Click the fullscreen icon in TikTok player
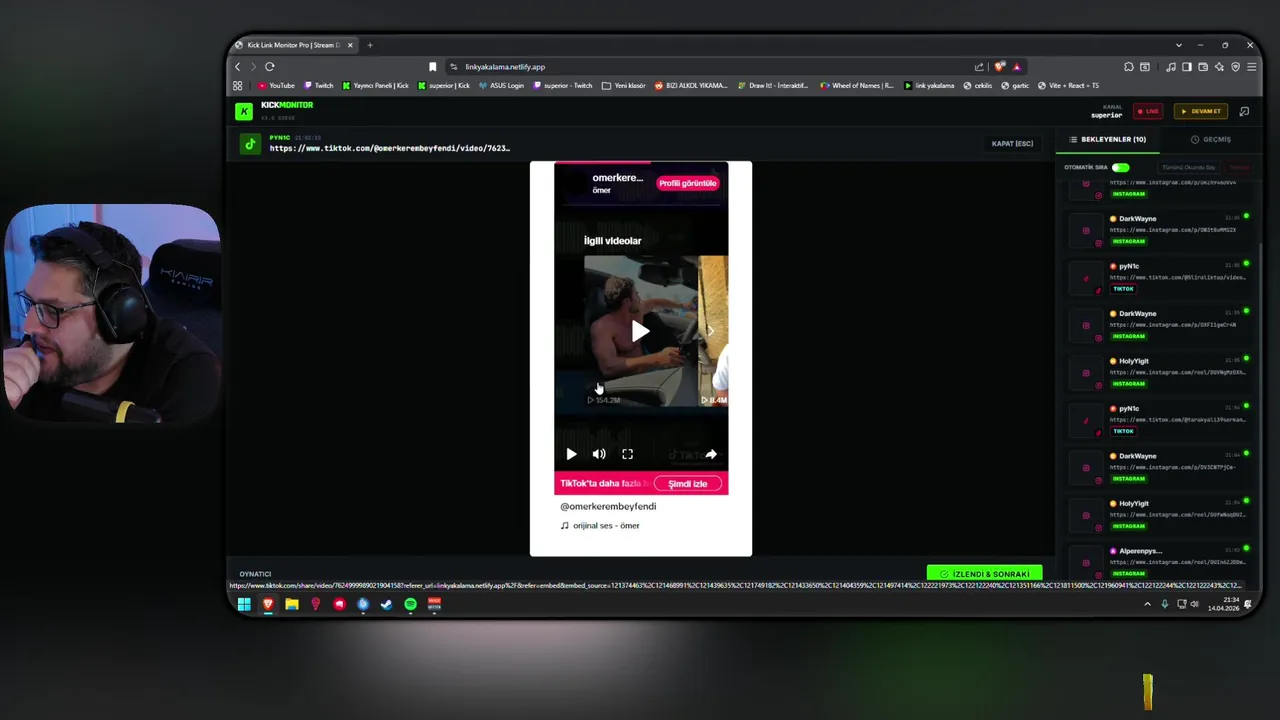 pyautogui.click(x=627, y=454)
